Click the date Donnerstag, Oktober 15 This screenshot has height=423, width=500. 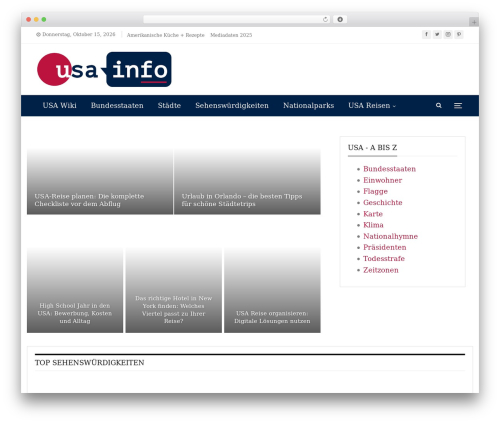[x=76, y=34]
